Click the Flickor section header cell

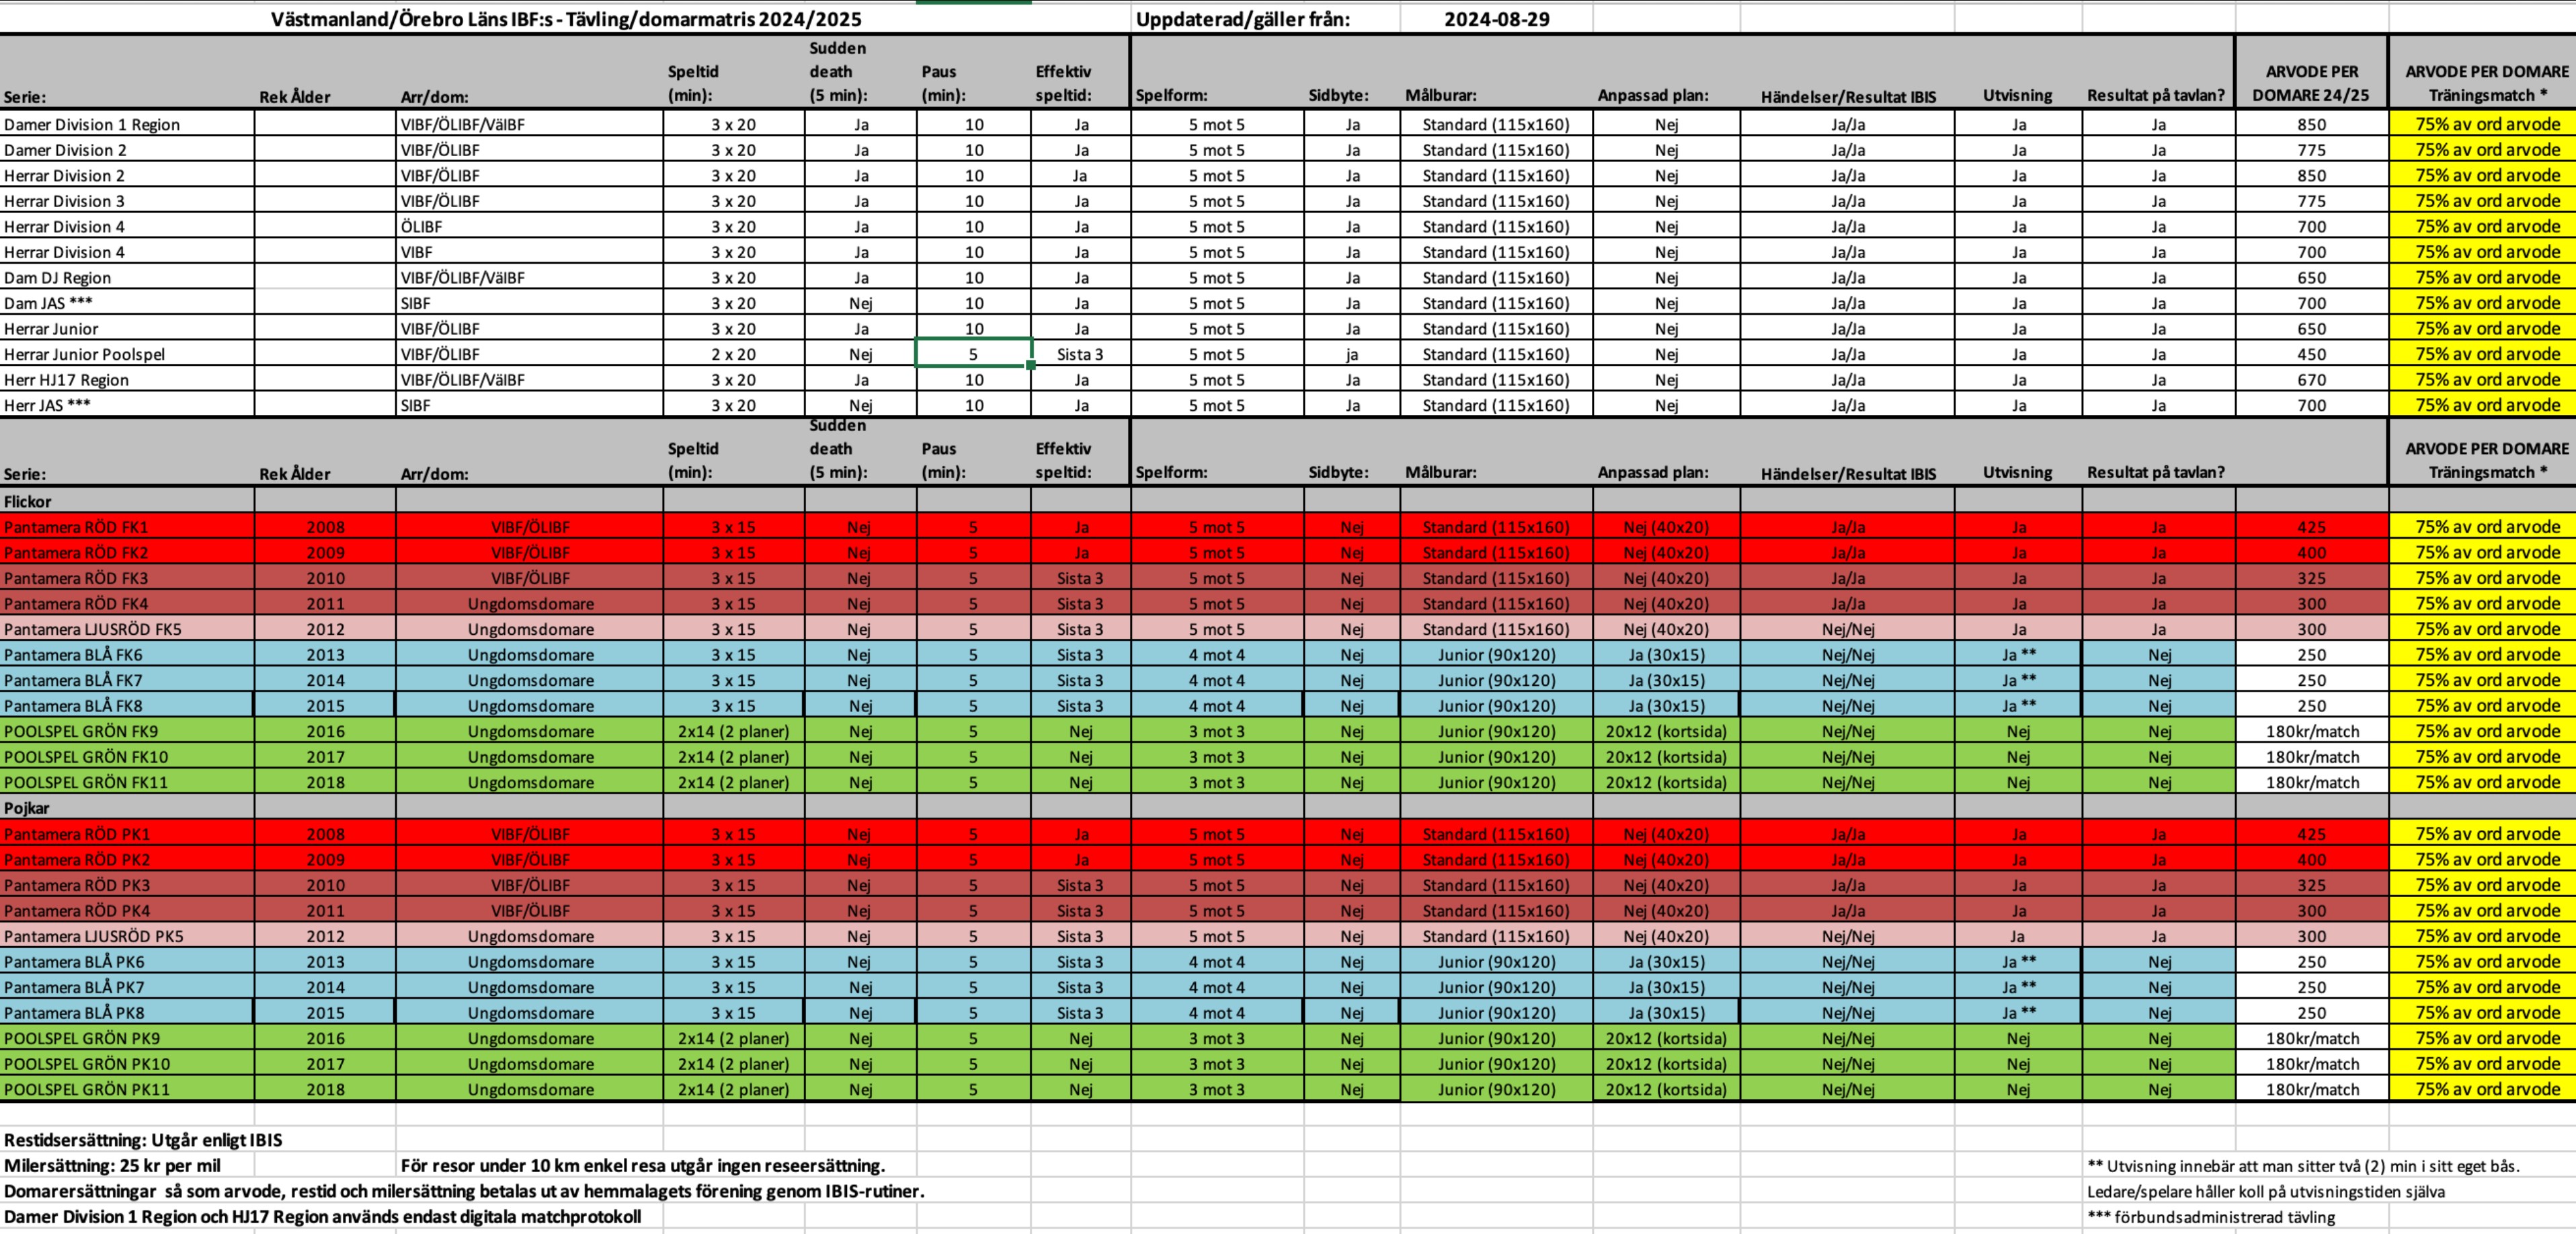pos(28,501)
